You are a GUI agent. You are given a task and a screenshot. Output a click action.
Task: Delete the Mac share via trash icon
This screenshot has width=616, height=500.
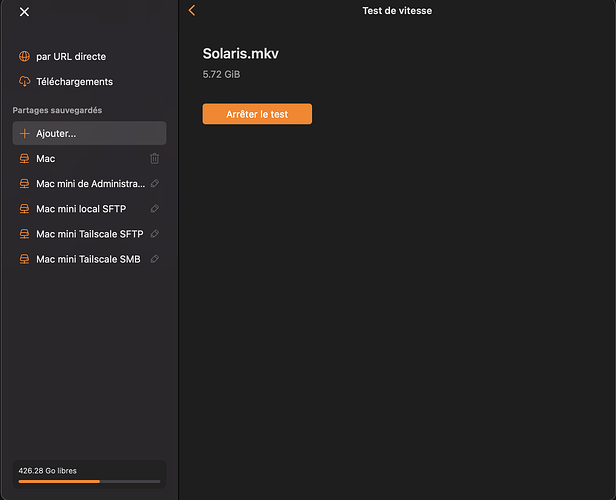point(154,159)
